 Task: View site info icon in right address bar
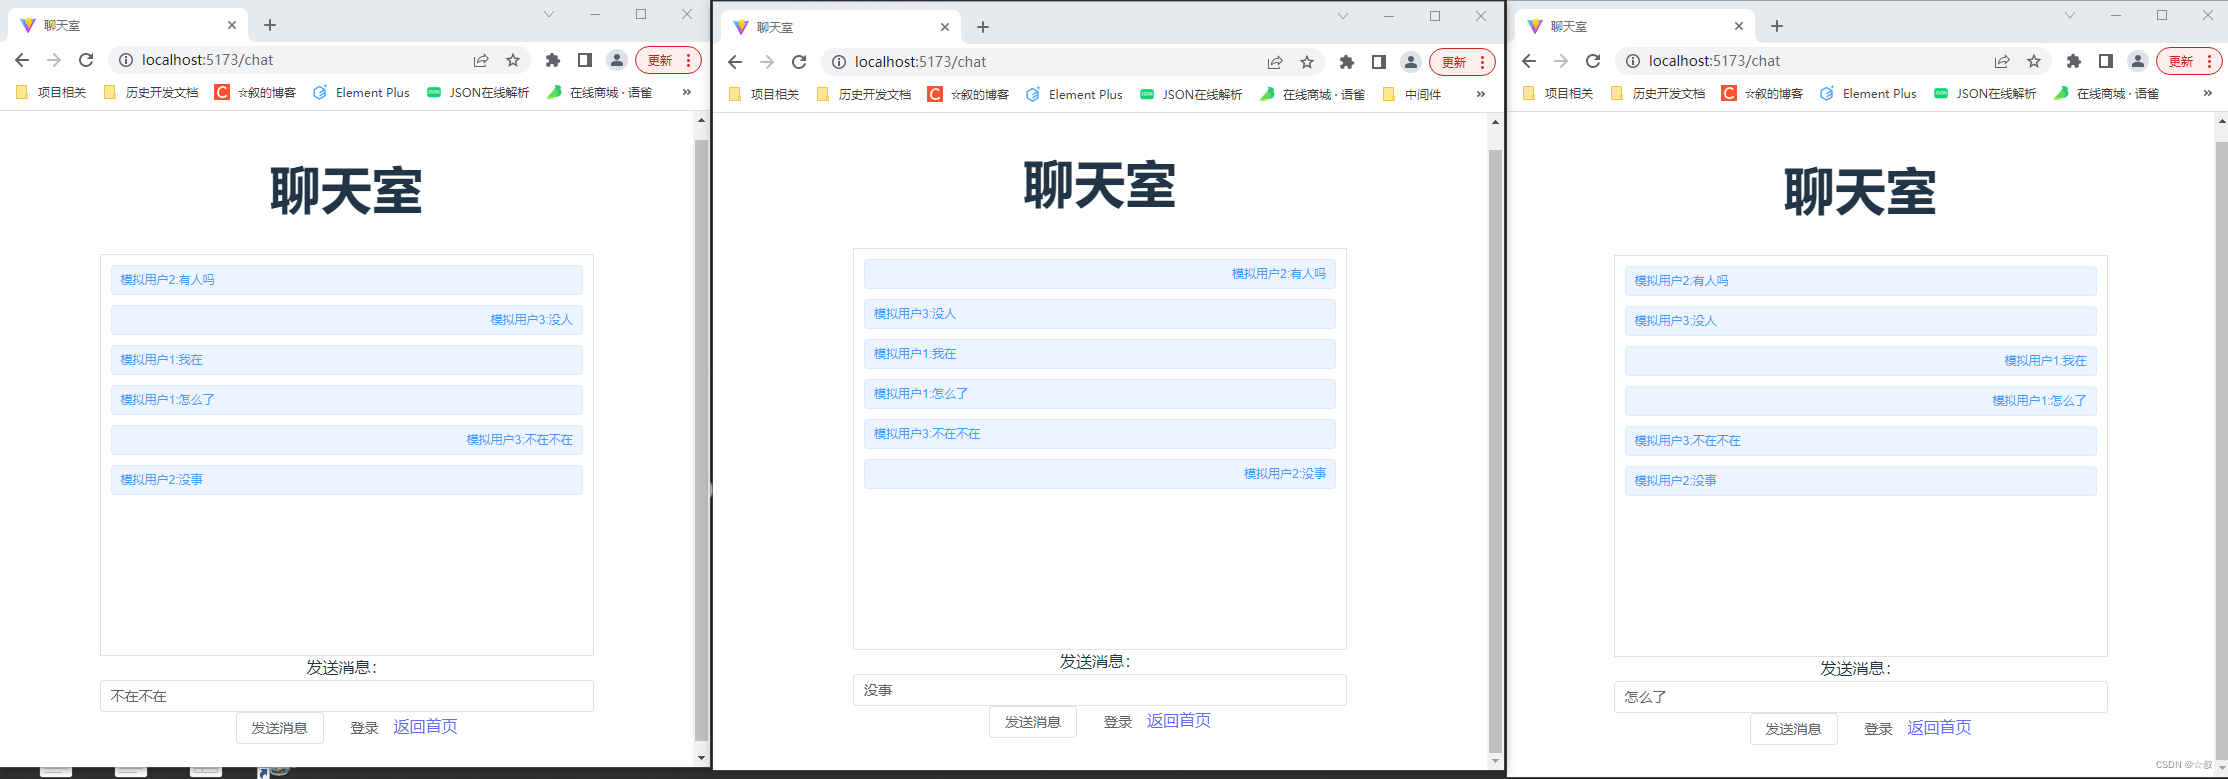tap(1633, 61)
